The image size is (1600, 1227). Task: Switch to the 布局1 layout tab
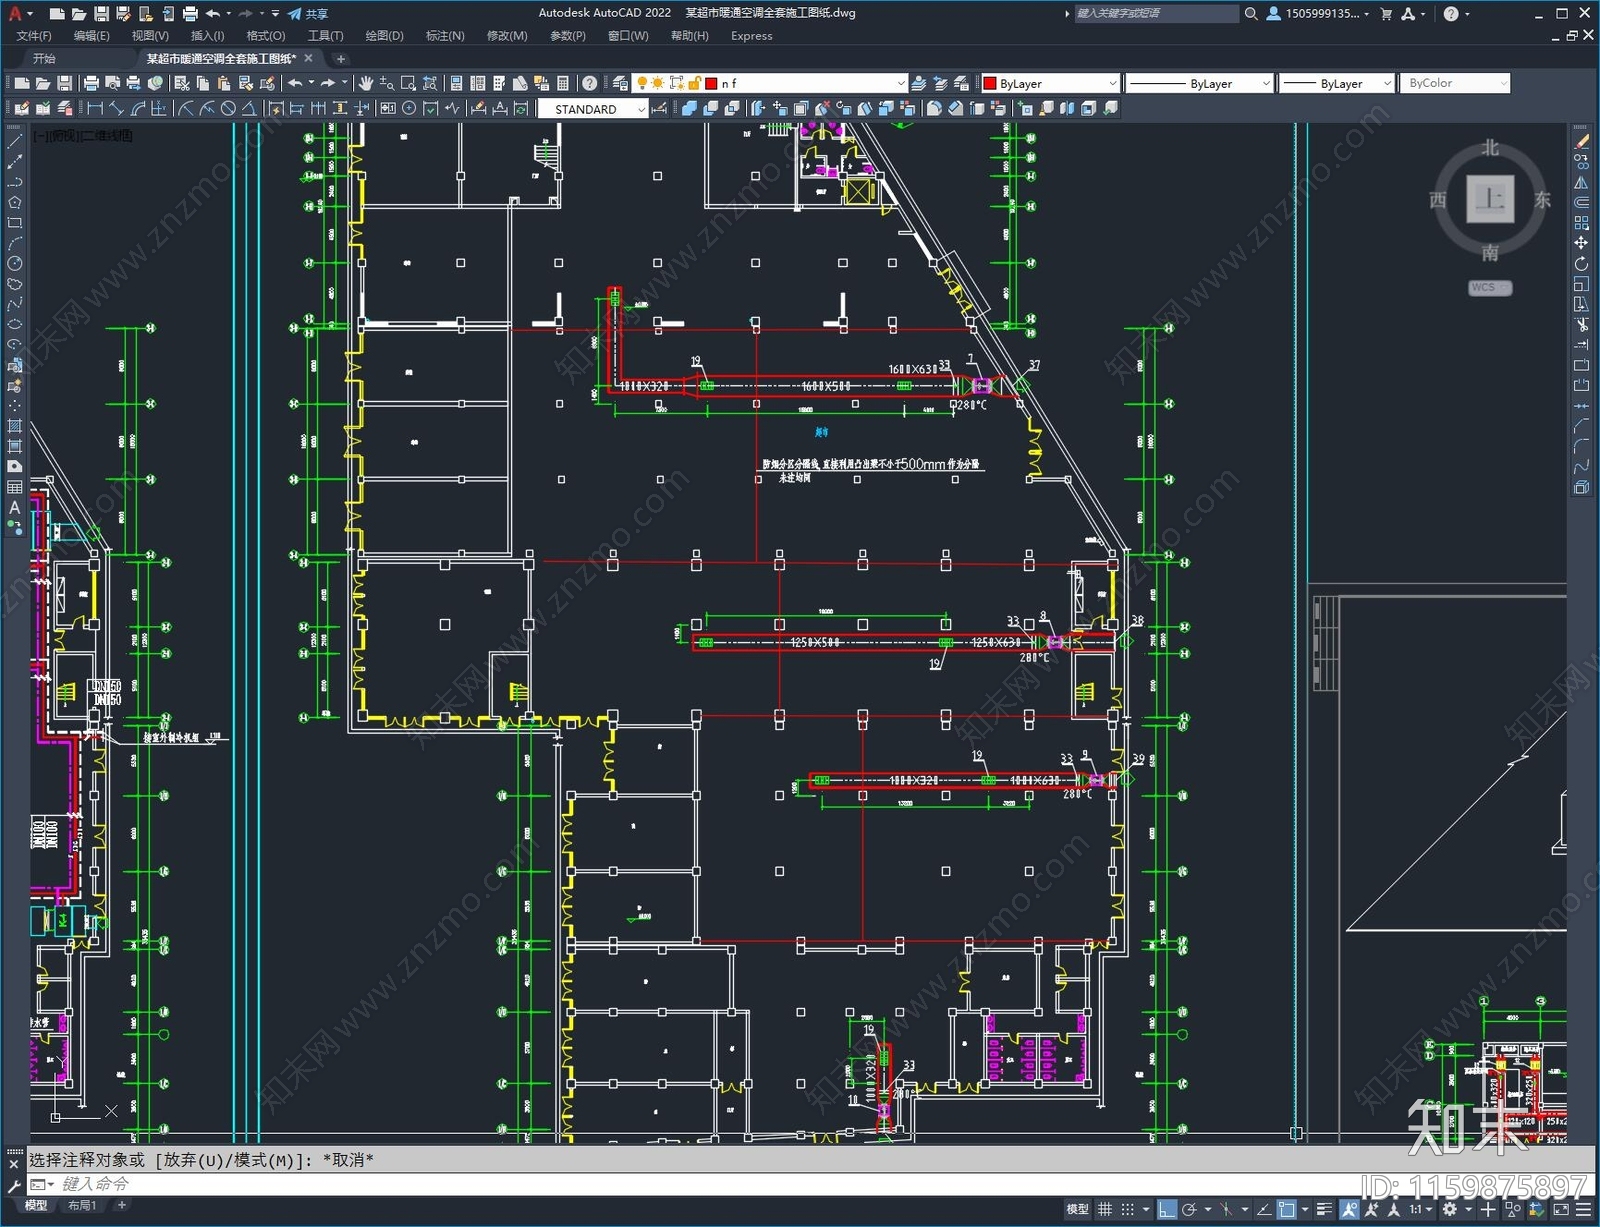82,1205
